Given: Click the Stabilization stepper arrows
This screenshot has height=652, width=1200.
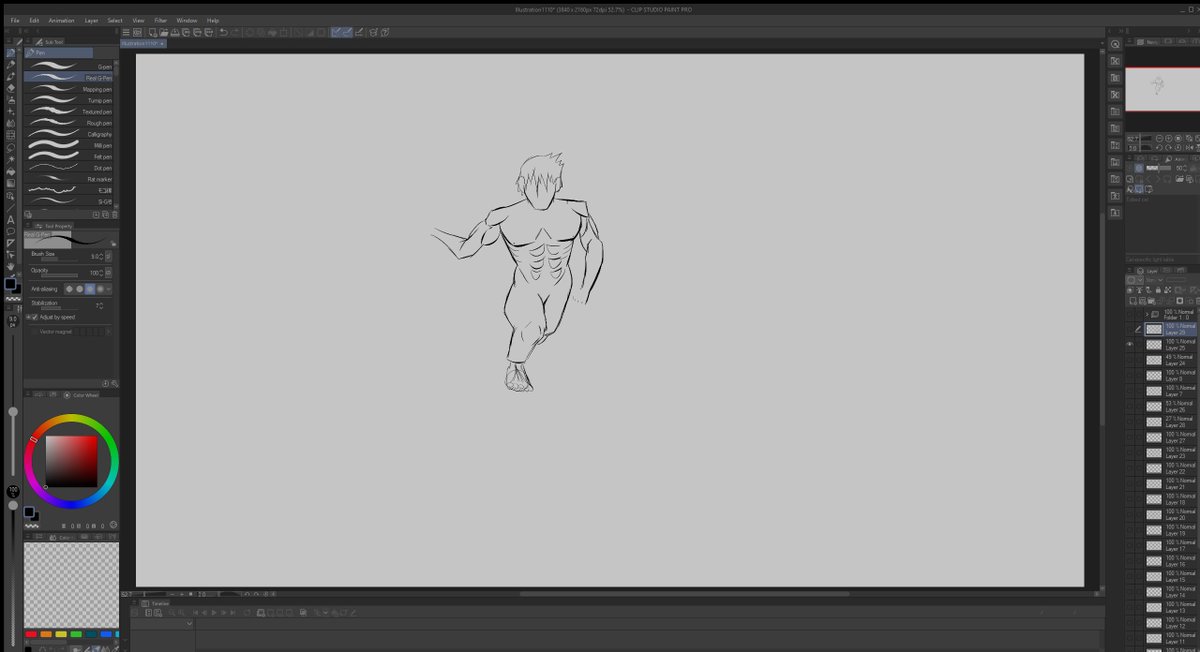Looking at the screenshot, I should (100, 304).
